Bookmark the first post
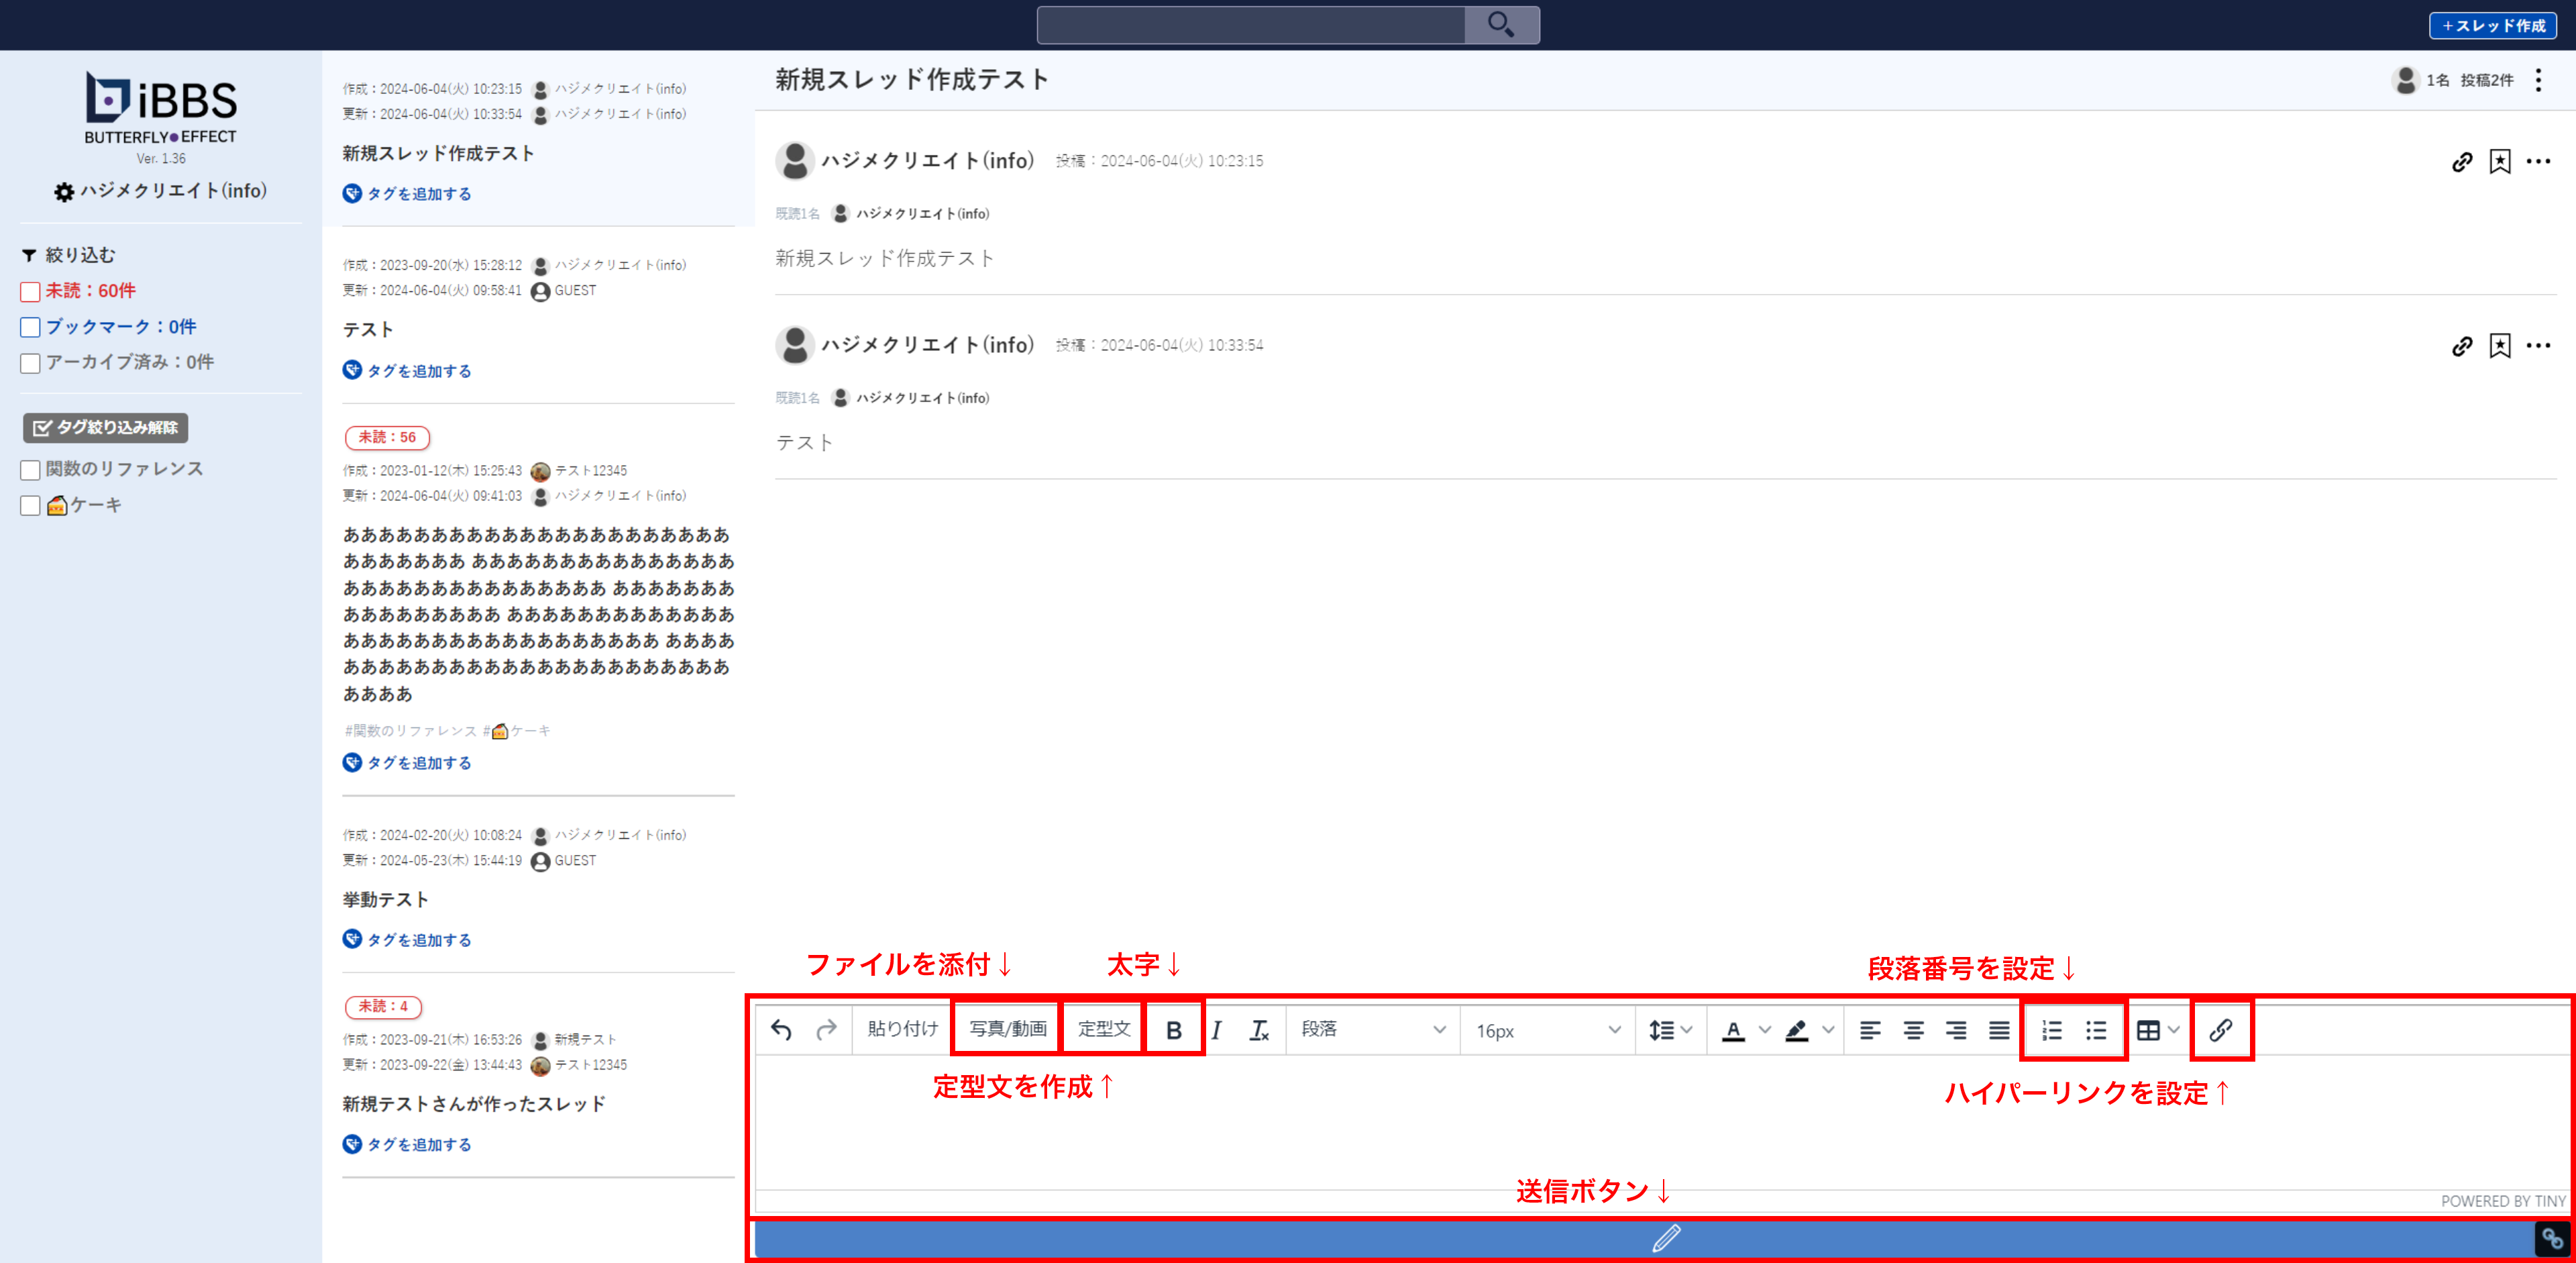 tap(2499, 161)
